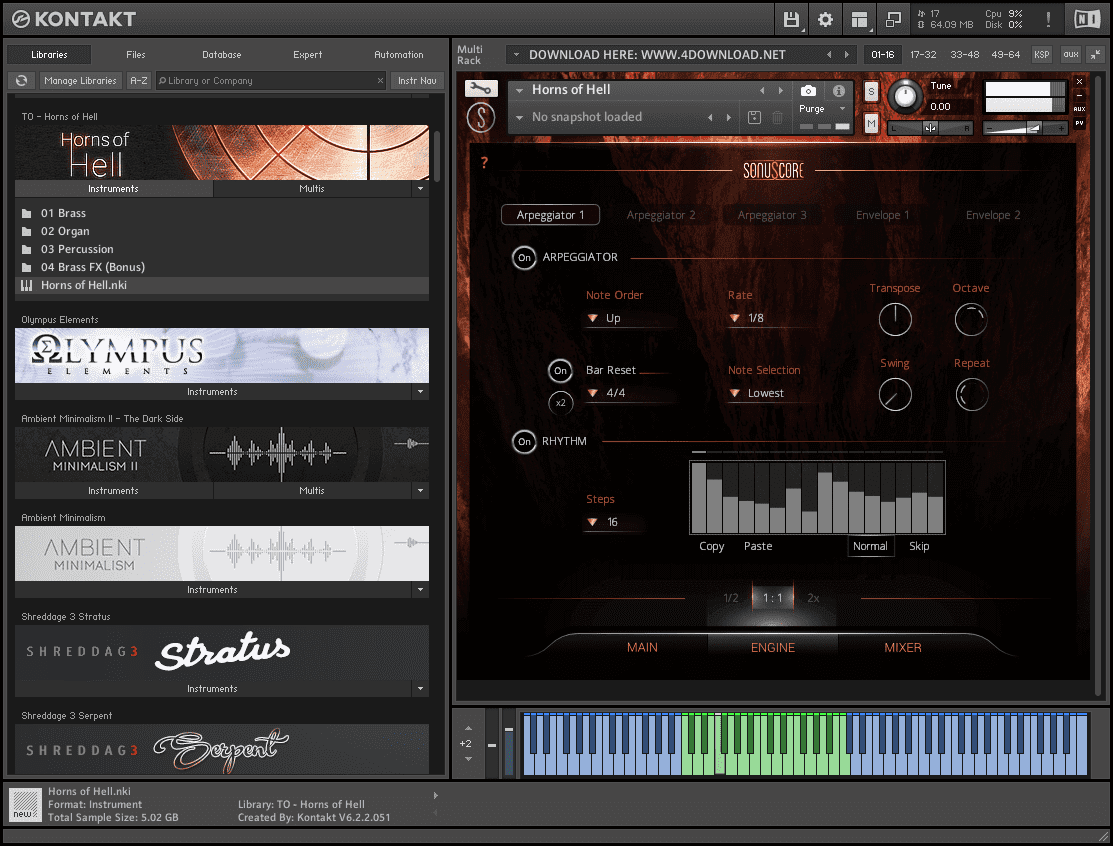The image size is (1113, 846).
Task: Click Manage Libraries button
Action: (80, 81)
